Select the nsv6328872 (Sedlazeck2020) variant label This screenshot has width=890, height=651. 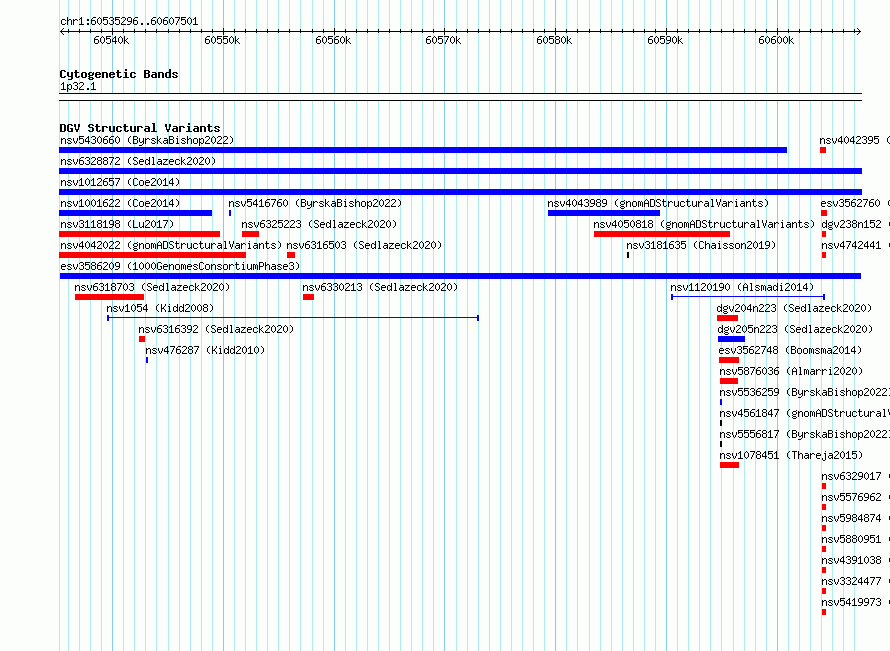[x=138, y=161]
